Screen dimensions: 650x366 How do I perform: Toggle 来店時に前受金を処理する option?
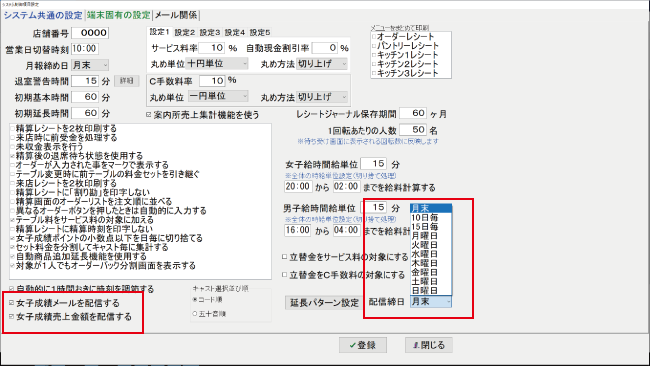[13, 138]
